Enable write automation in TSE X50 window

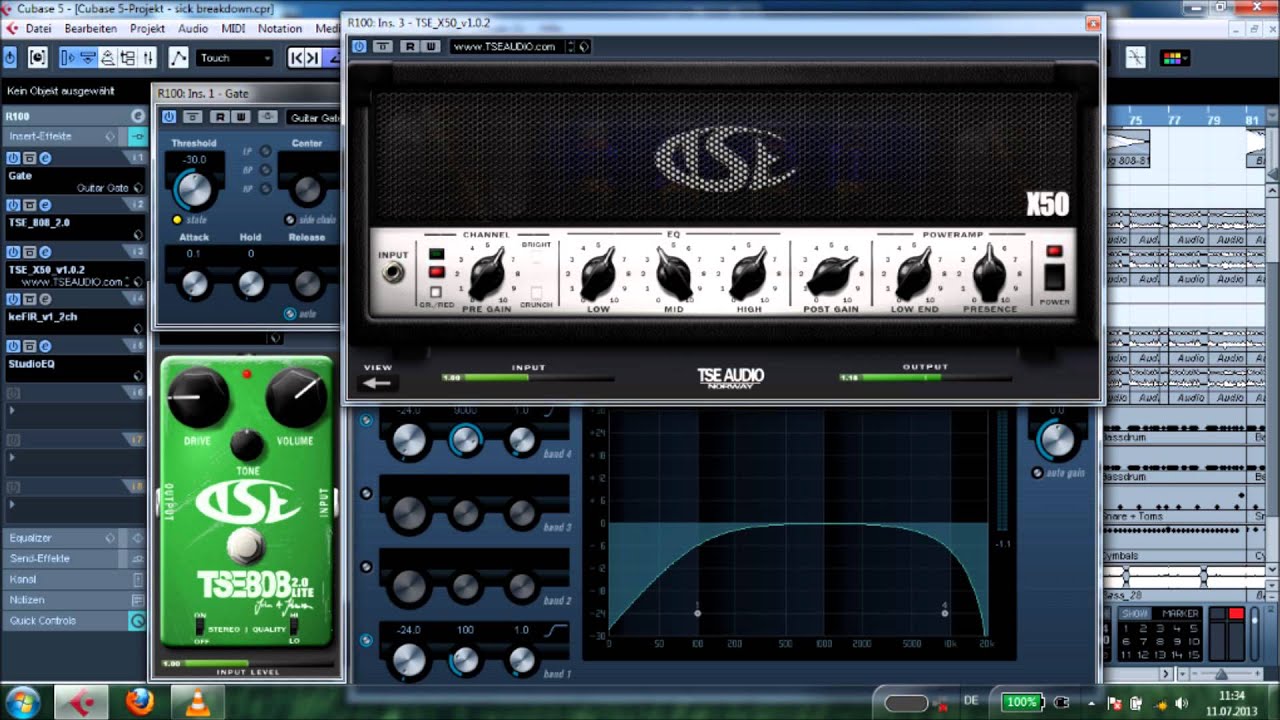pos(430,46)
